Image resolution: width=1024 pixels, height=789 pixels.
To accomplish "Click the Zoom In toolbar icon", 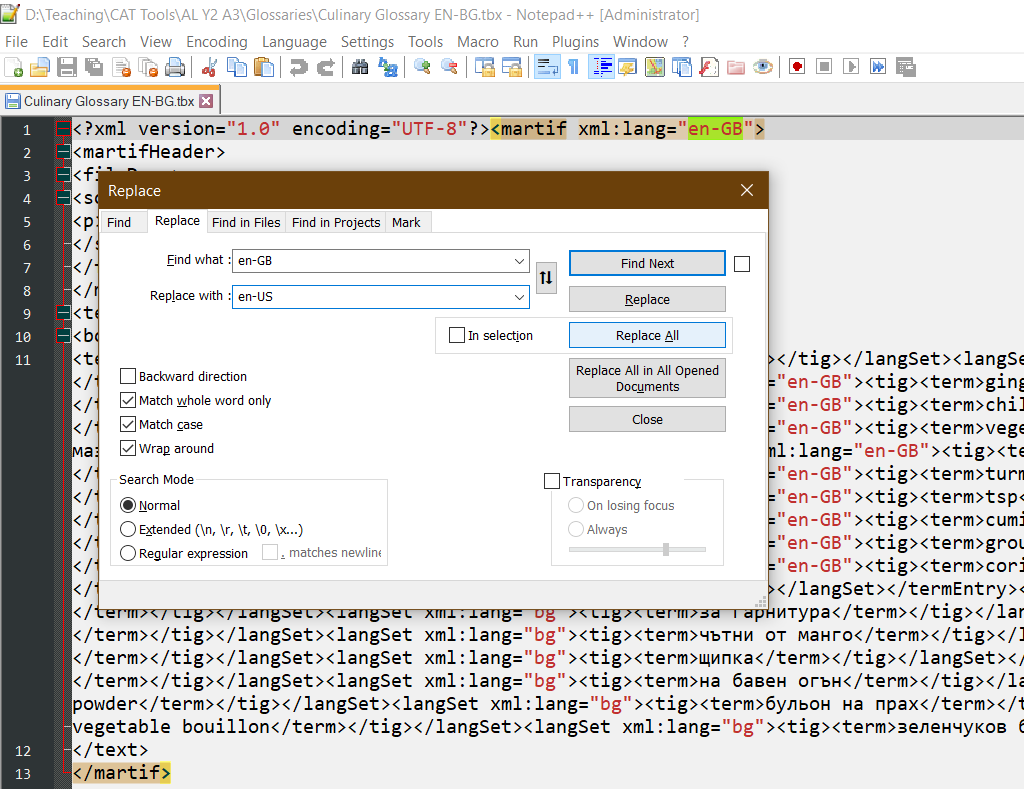I will [x=422, y=67].
